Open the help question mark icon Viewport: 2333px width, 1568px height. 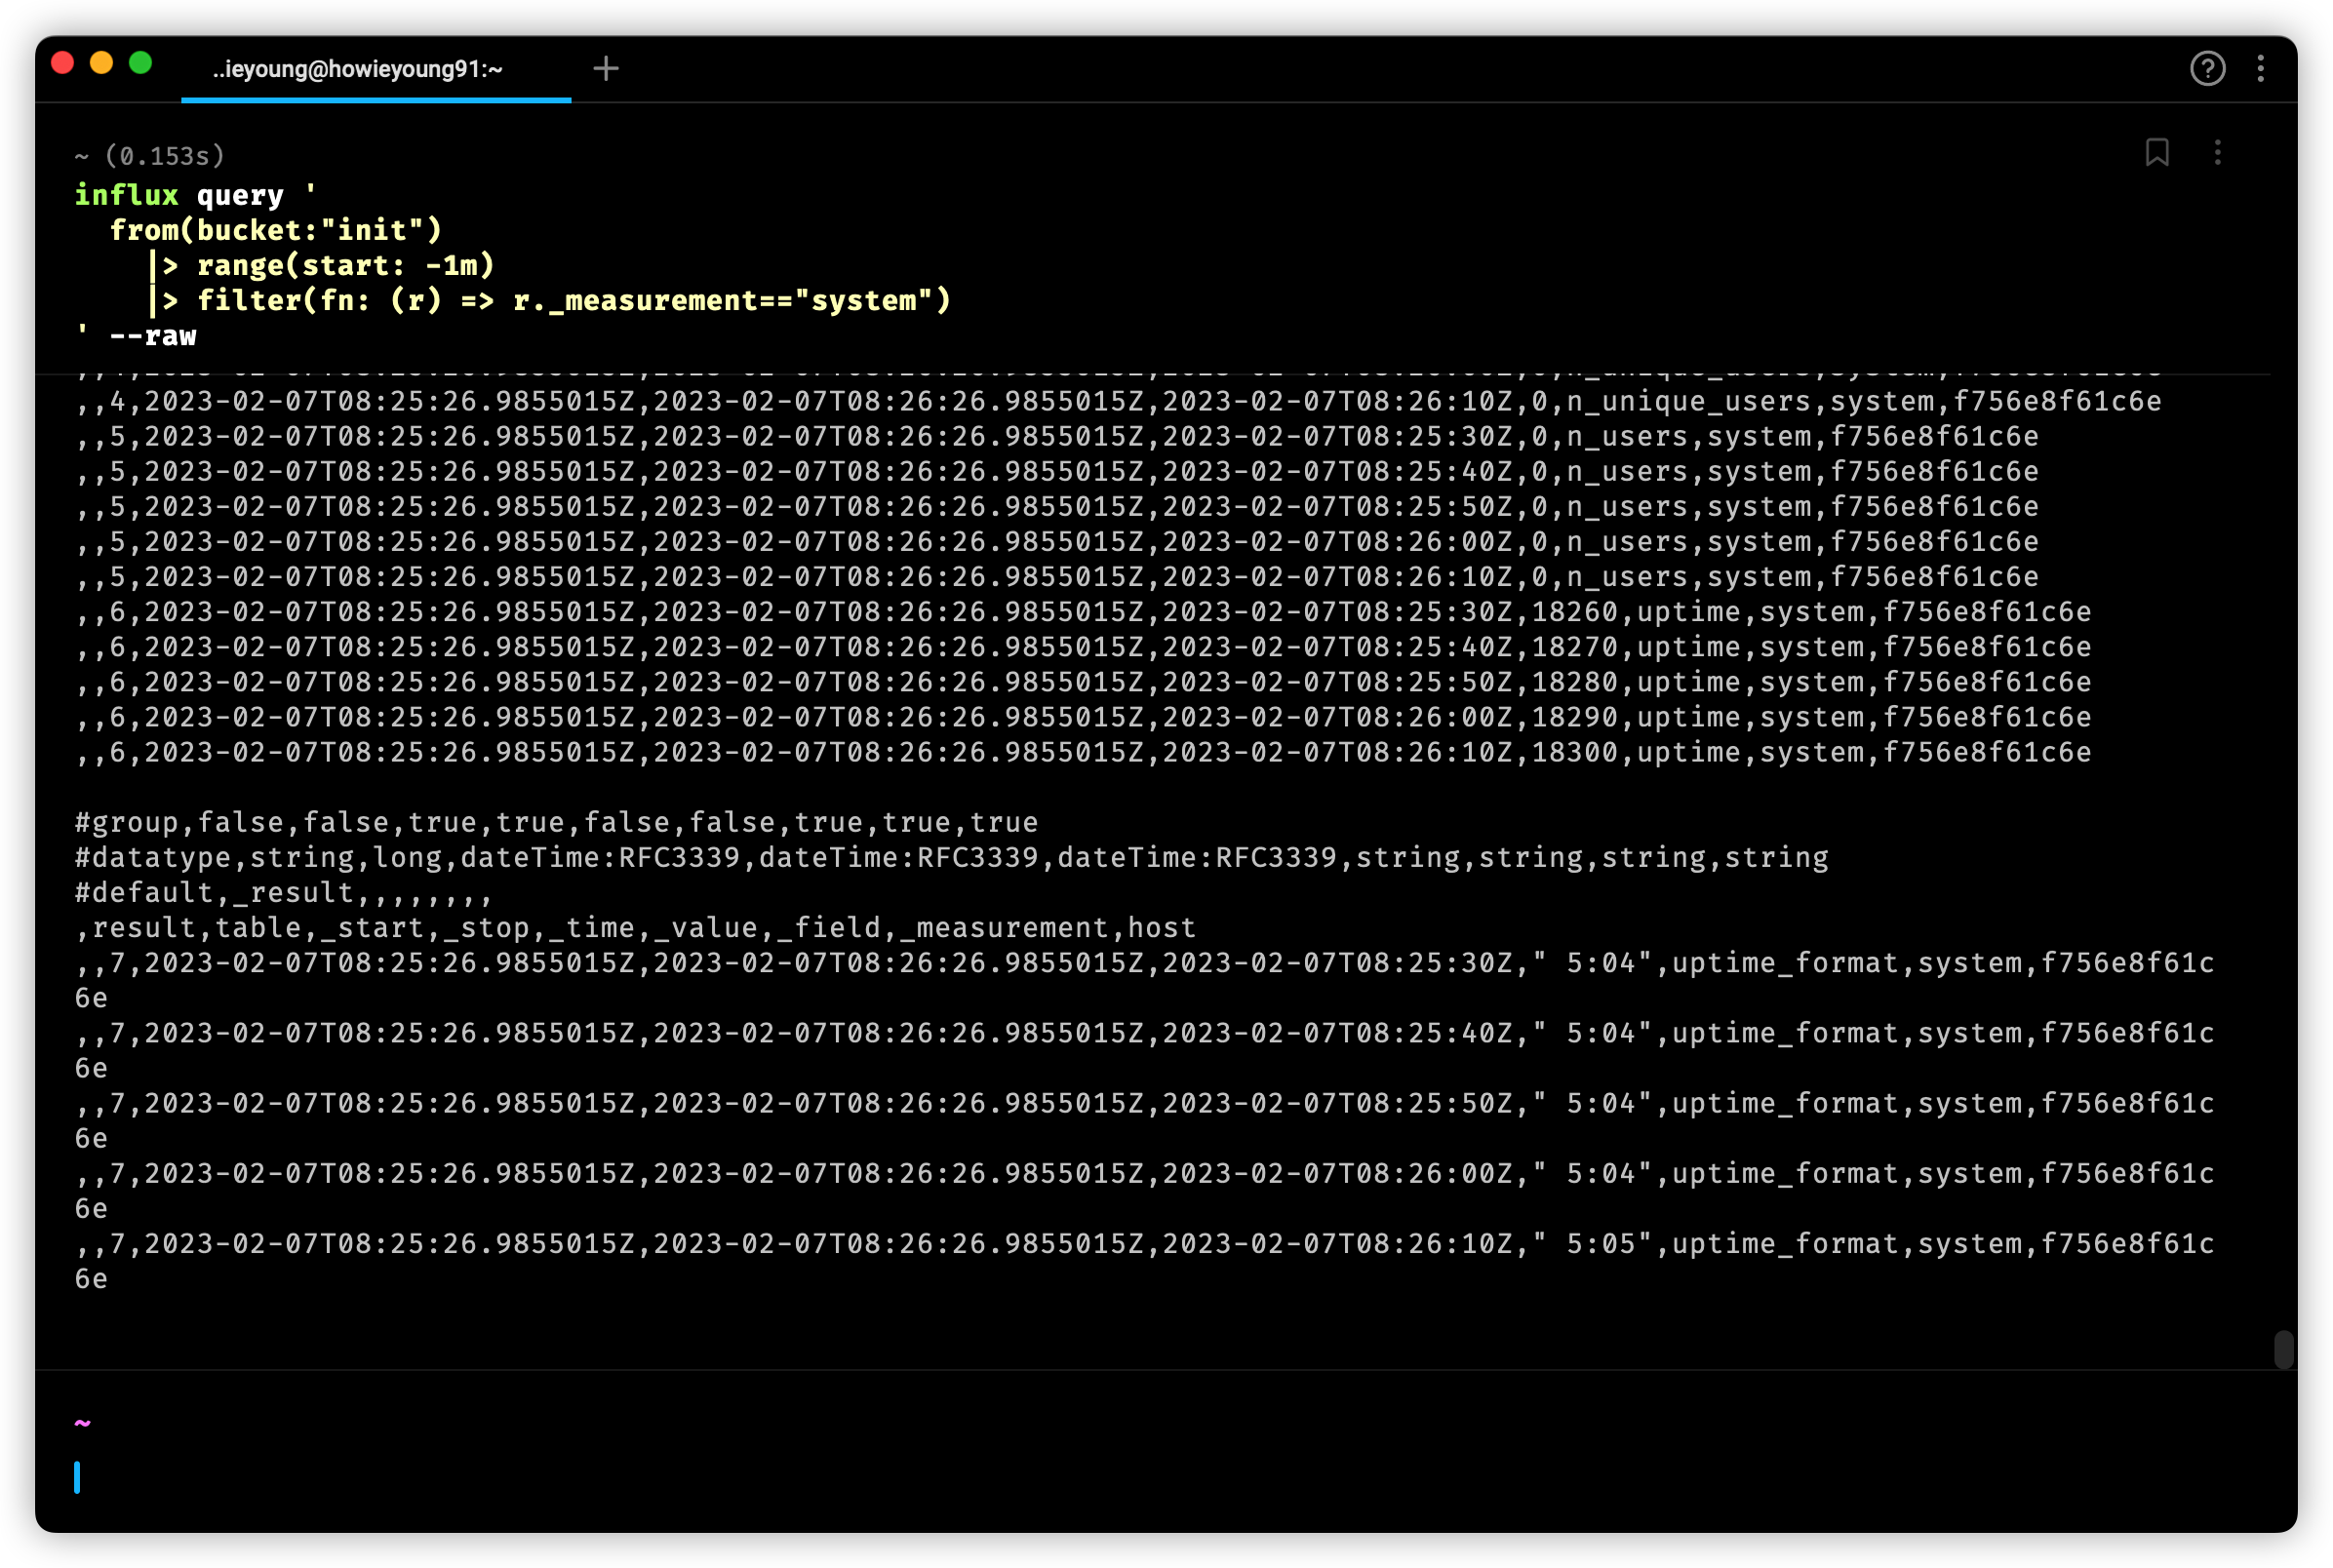pos(2207,68)
